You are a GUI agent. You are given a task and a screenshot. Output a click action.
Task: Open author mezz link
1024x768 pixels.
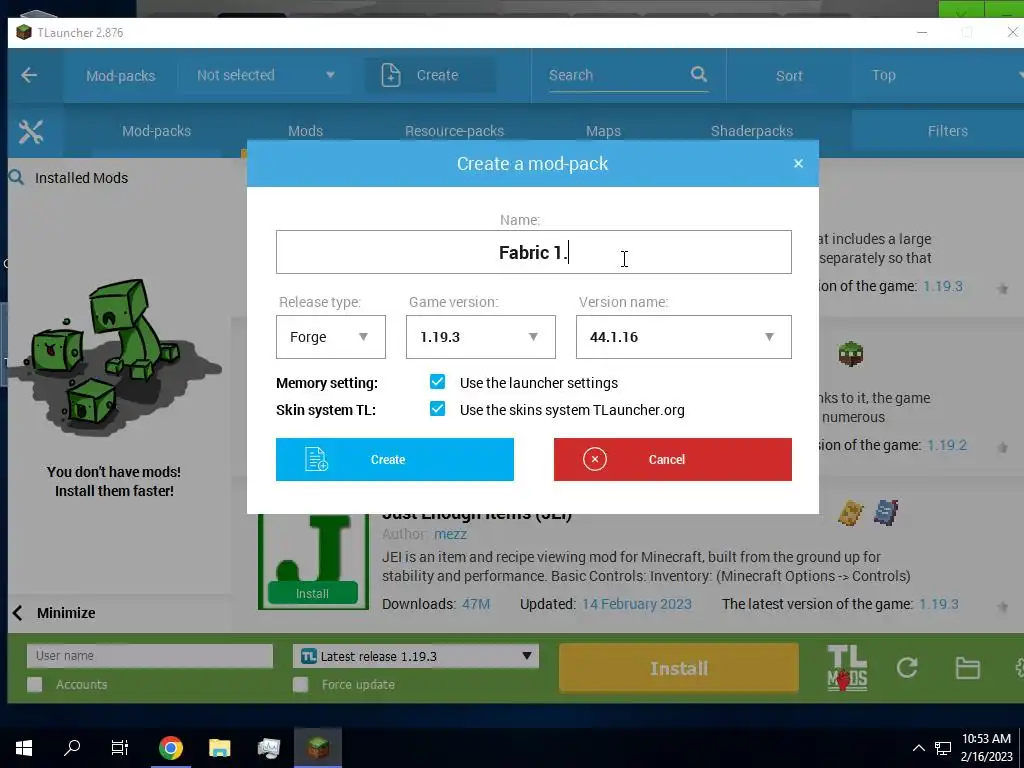coord(451,534)
